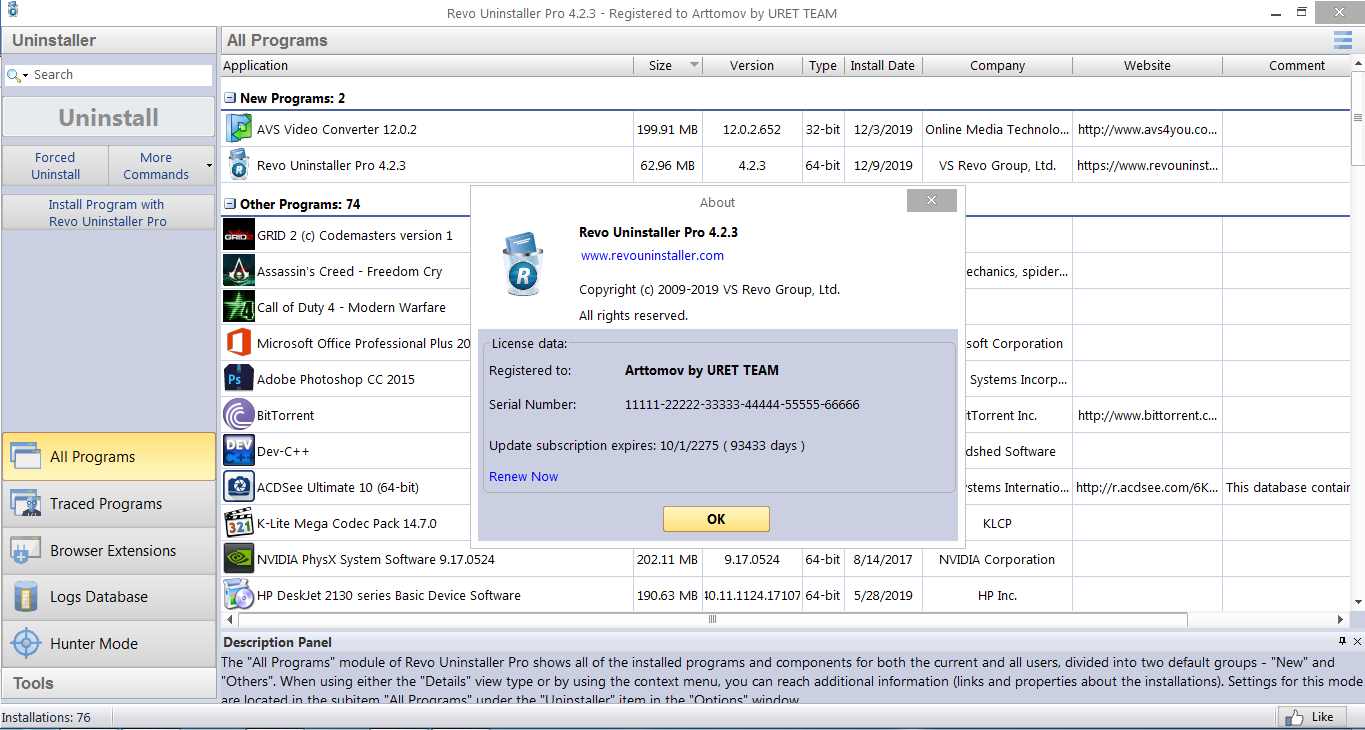Click the NVIDIA PhysX program icon
Screen dimensions: 1365x730
pyautogui.click(x=239, y=559)
